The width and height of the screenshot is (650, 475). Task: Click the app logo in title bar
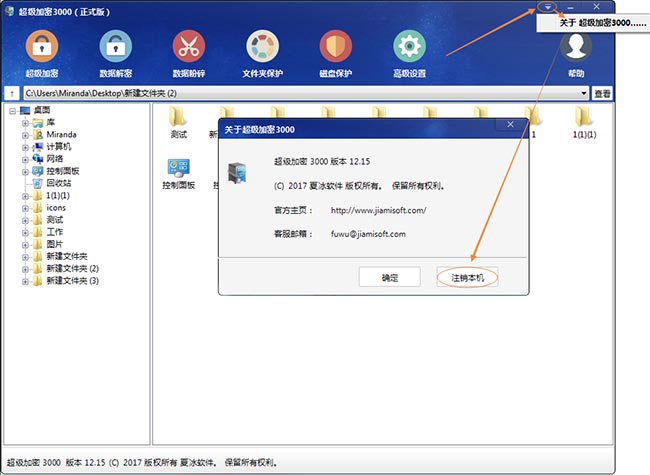[x=9, y=12]
